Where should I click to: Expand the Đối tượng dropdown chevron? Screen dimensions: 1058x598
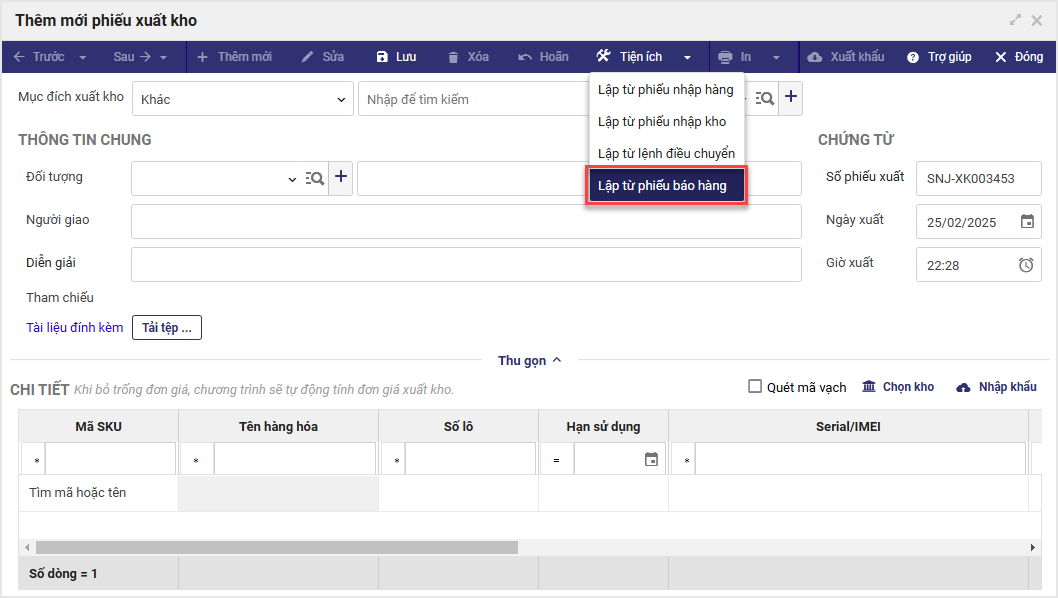[x=292, y=179]
